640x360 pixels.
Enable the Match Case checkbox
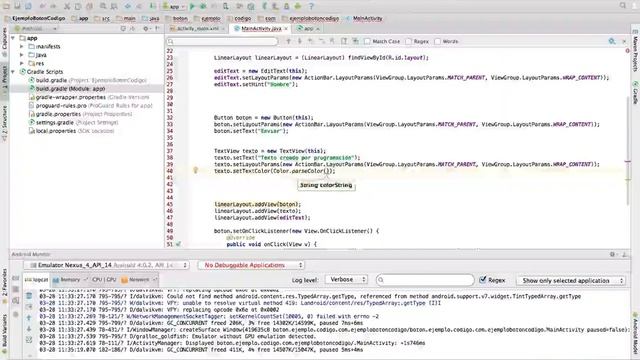[x=367, y=41]
